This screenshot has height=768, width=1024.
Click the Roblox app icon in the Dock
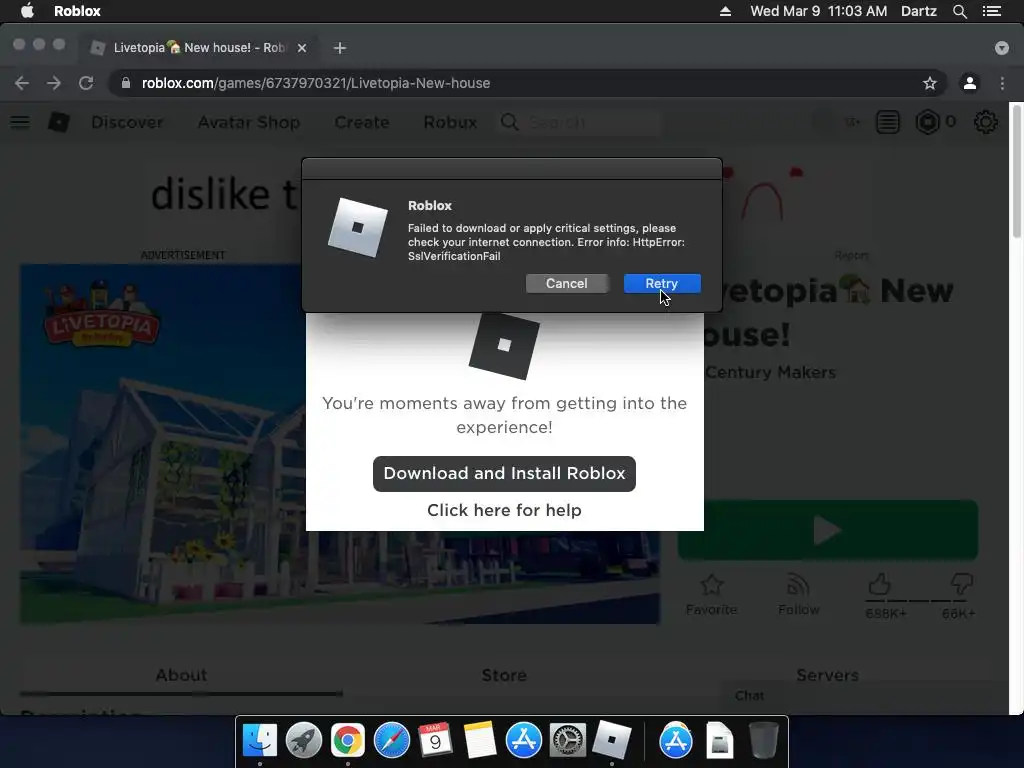611,741
